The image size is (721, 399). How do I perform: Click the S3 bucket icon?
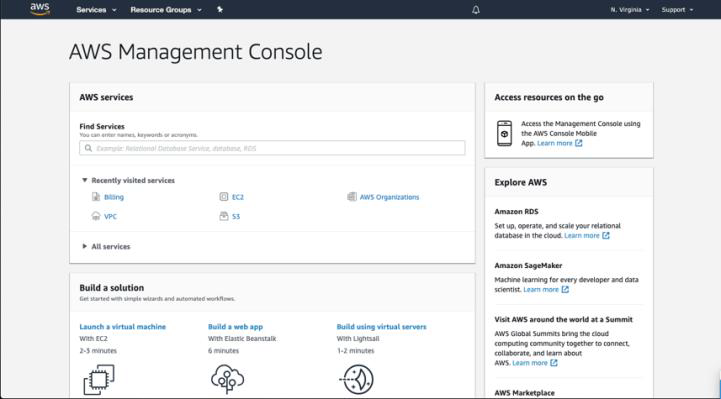coord(223,216)
